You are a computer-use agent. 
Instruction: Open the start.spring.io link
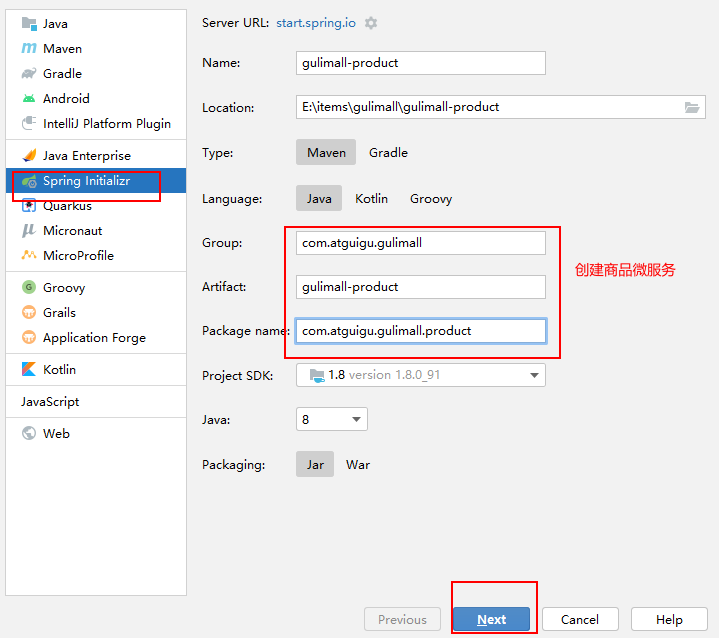(x=316, y=23)
